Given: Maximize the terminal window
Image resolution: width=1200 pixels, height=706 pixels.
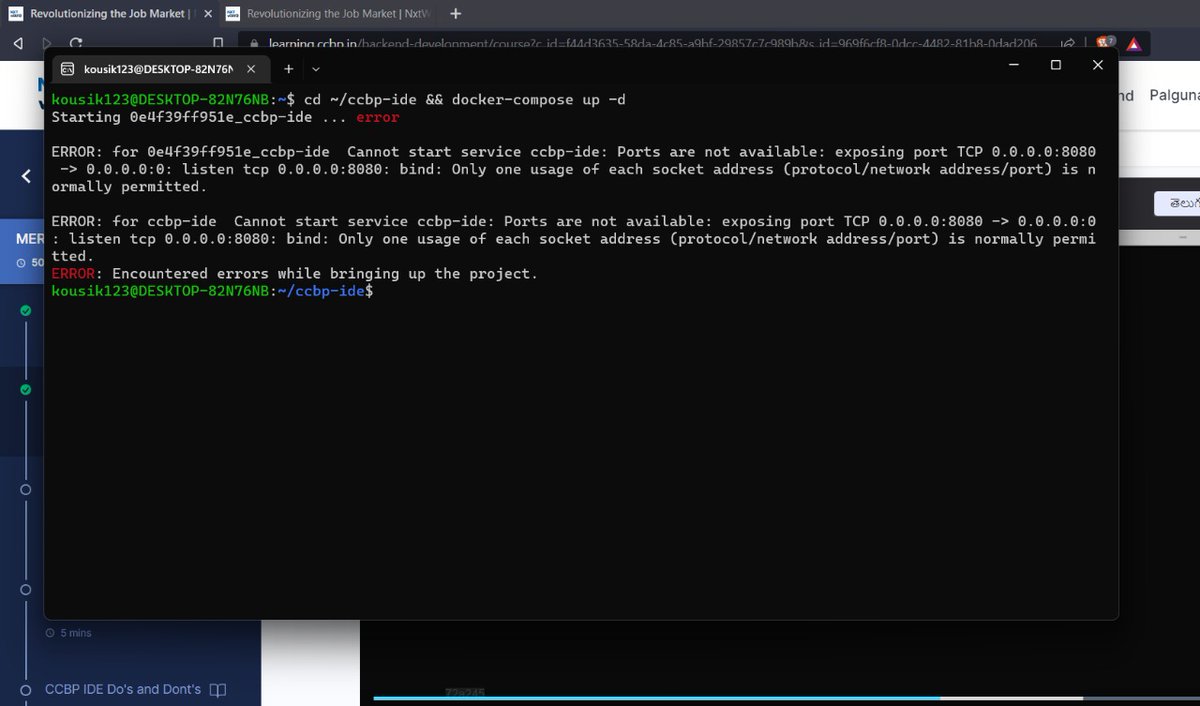Looking at the screenshot, I should pyautogui.click(x=1056, y=65).
